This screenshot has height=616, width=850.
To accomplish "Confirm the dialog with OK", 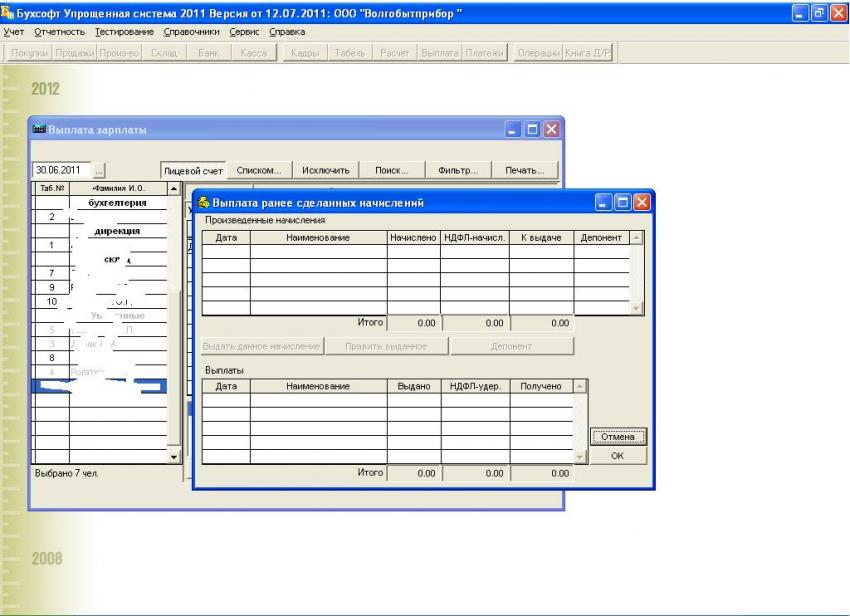I will pyautogui.click(x=617, y=455).
